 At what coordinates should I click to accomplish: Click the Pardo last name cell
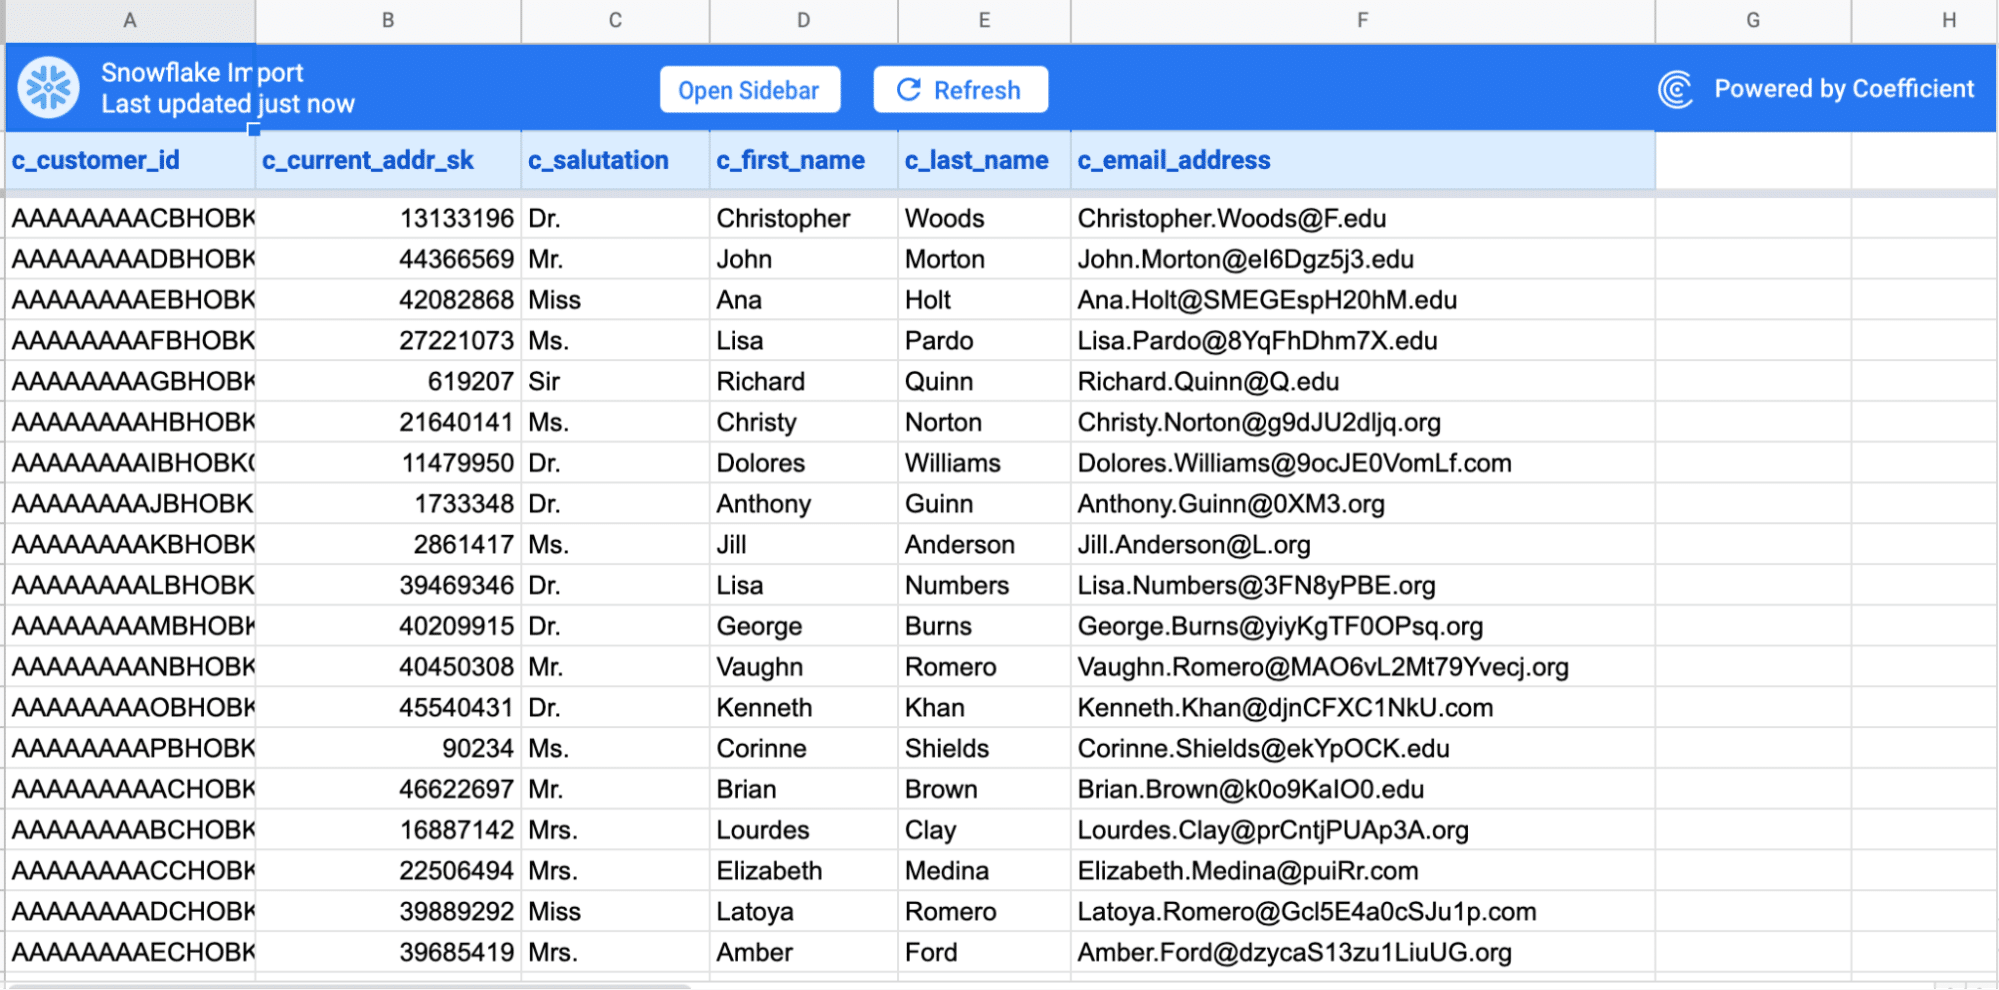[x=984, y=341]
